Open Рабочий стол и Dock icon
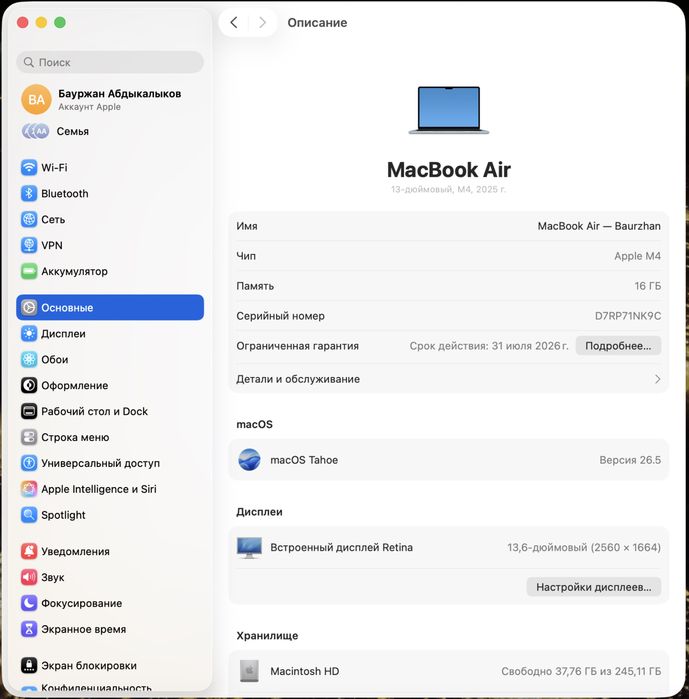689x699 pixels. tap(29, 411)
